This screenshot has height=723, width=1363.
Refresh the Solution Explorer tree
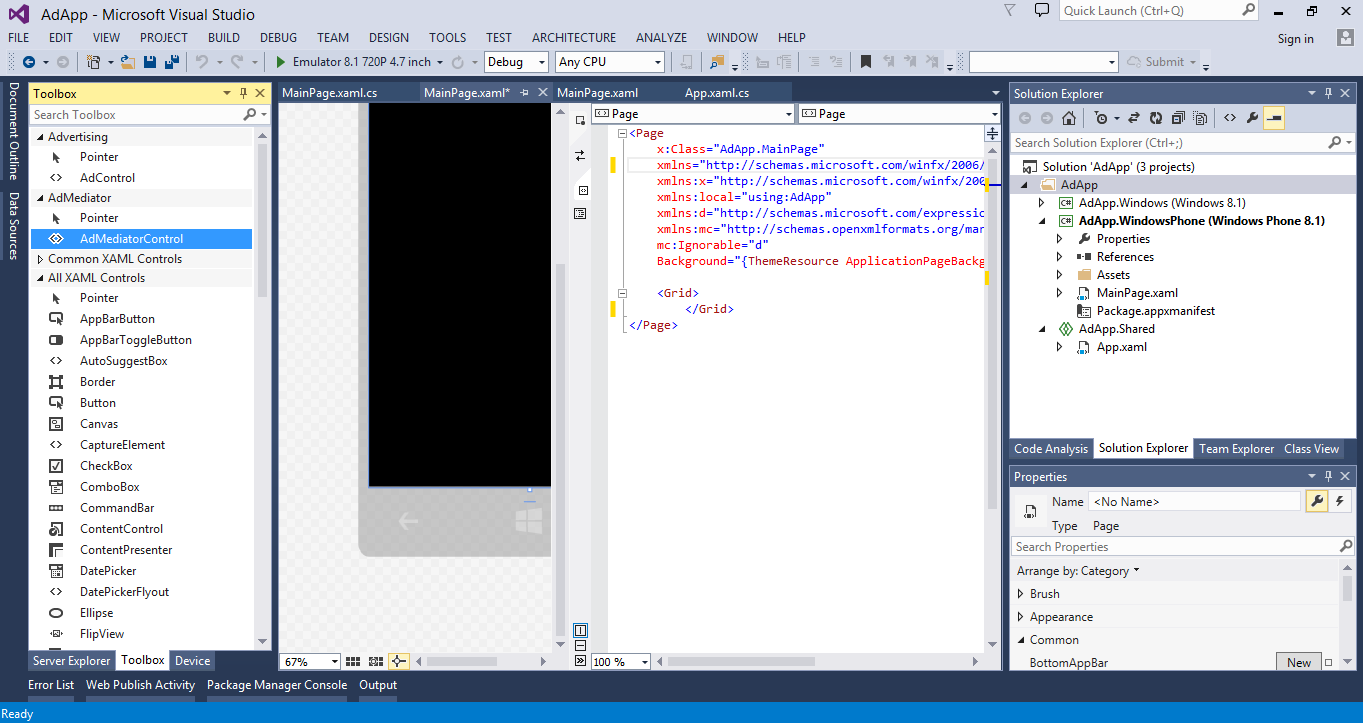(1156, 118)
